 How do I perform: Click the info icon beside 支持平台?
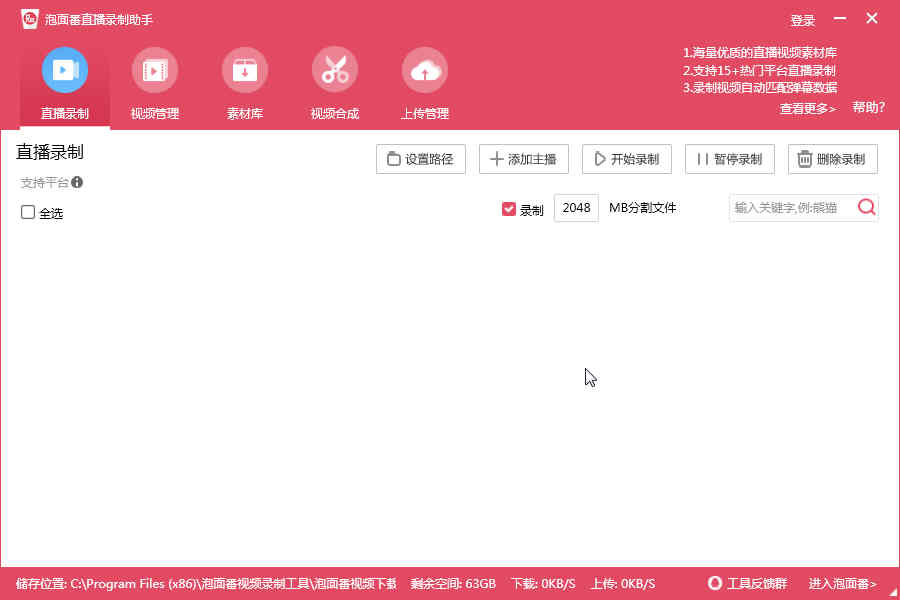pos(77,182)
